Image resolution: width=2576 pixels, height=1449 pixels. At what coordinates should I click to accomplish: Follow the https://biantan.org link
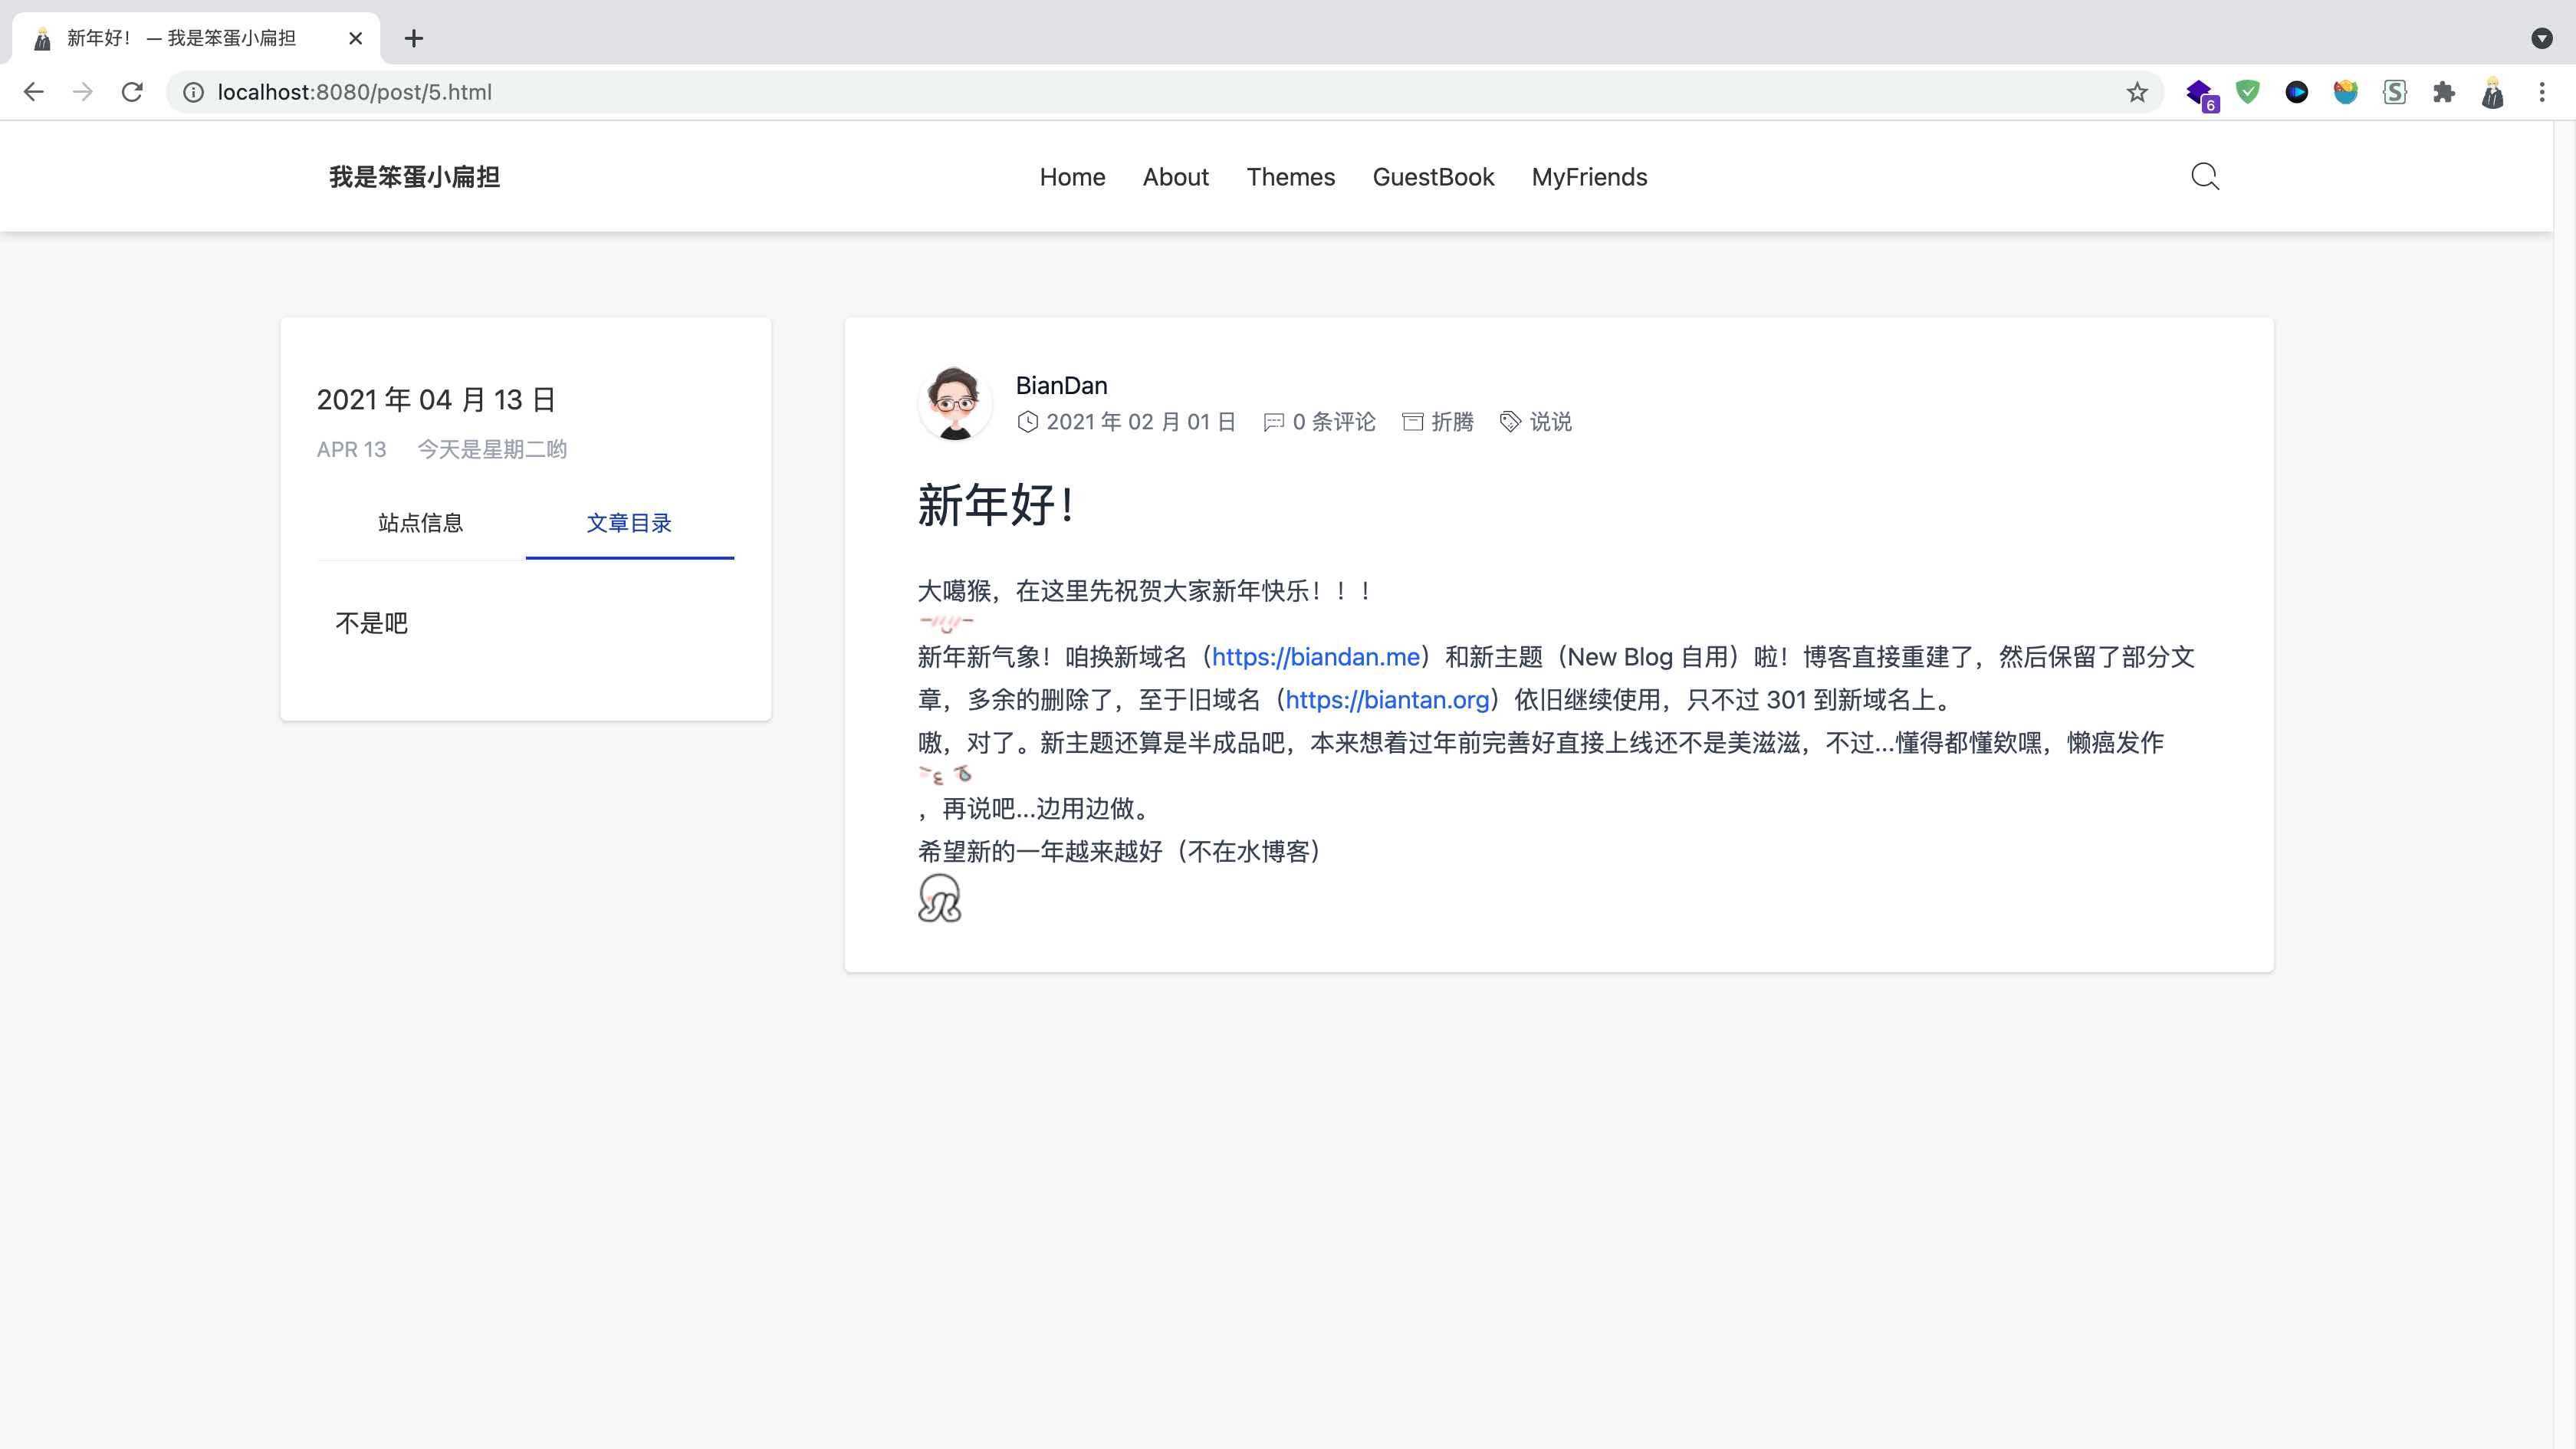1387,700
